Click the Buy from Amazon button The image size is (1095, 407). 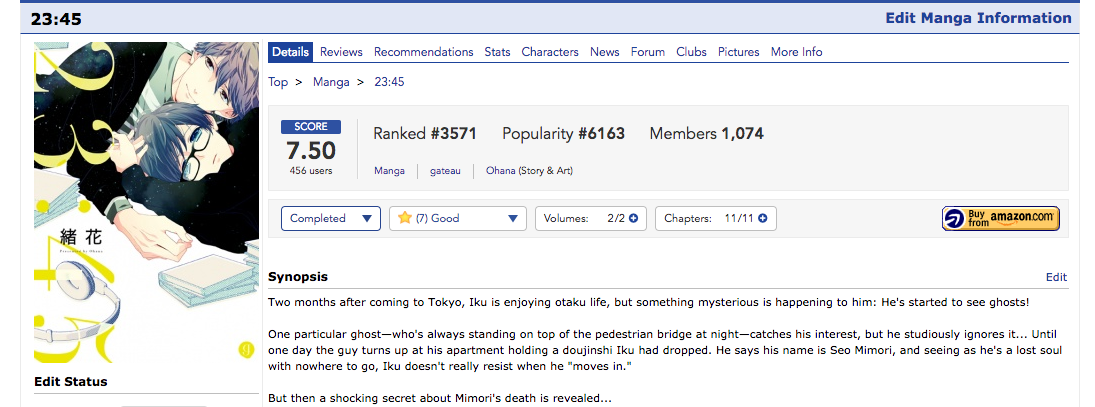point(1000,218)
